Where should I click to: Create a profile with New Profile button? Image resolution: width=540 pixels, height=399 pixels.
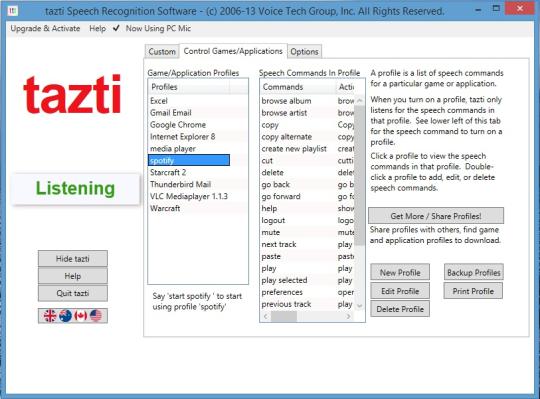point(400,272)
